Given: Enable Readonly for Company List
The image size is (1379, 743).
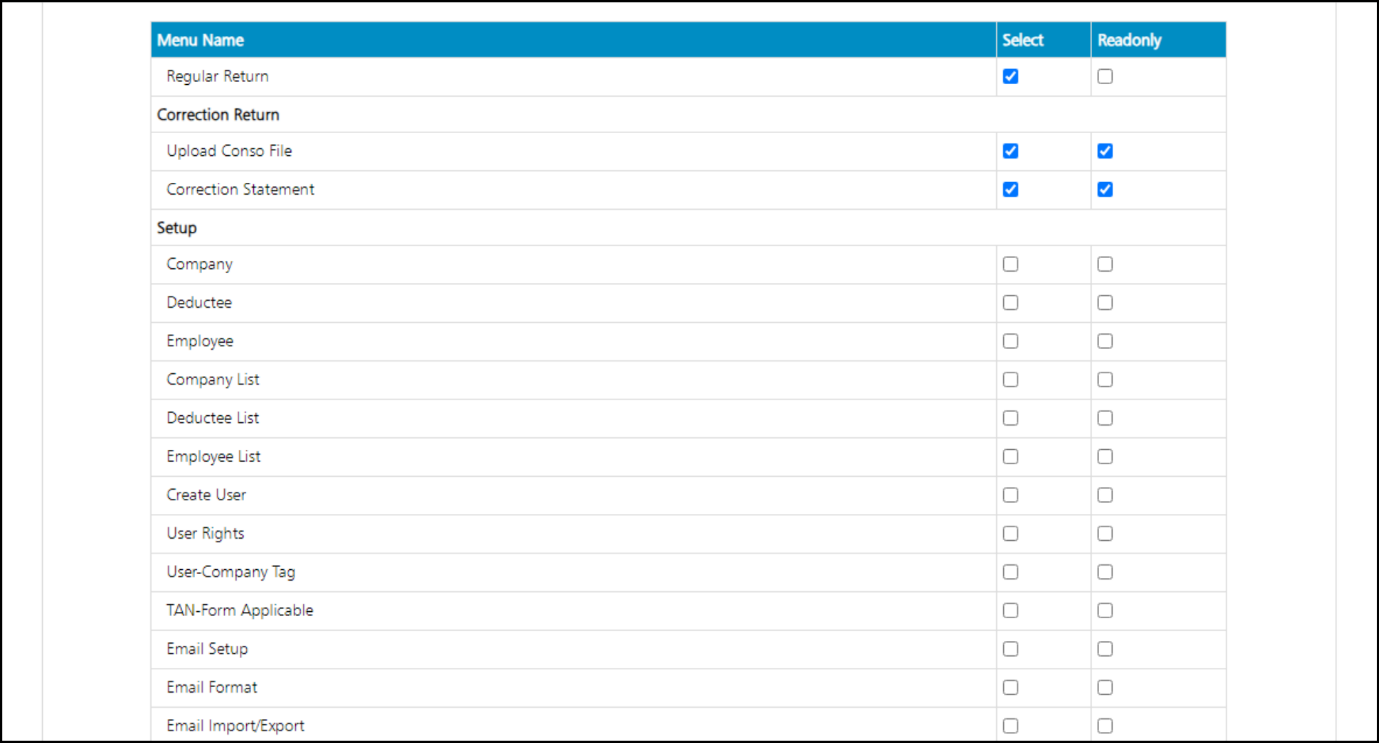Looking at the screenshot, I should point(1105,379).
